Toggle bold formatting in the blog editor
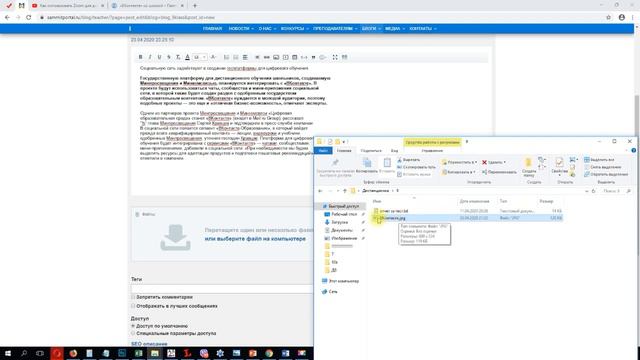 point(140,57)
